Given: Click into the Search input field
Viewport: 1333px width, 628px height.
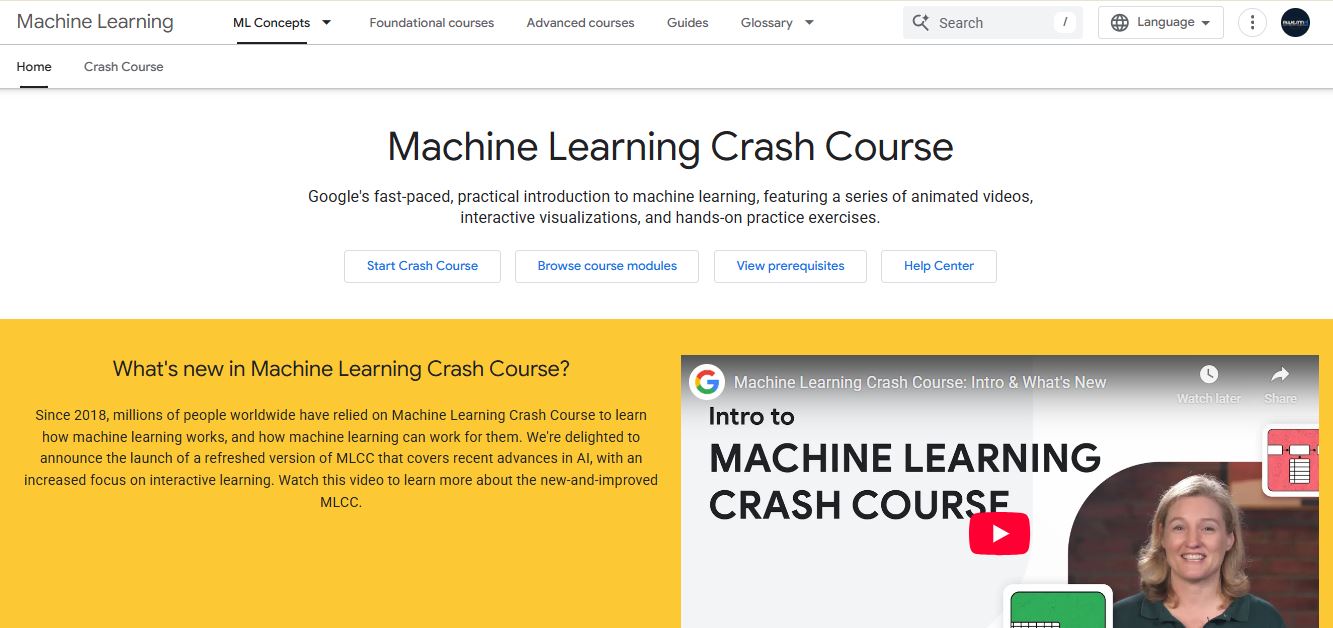Looking at the screenshot, I should pyautogui.click(x=990, y=22).
